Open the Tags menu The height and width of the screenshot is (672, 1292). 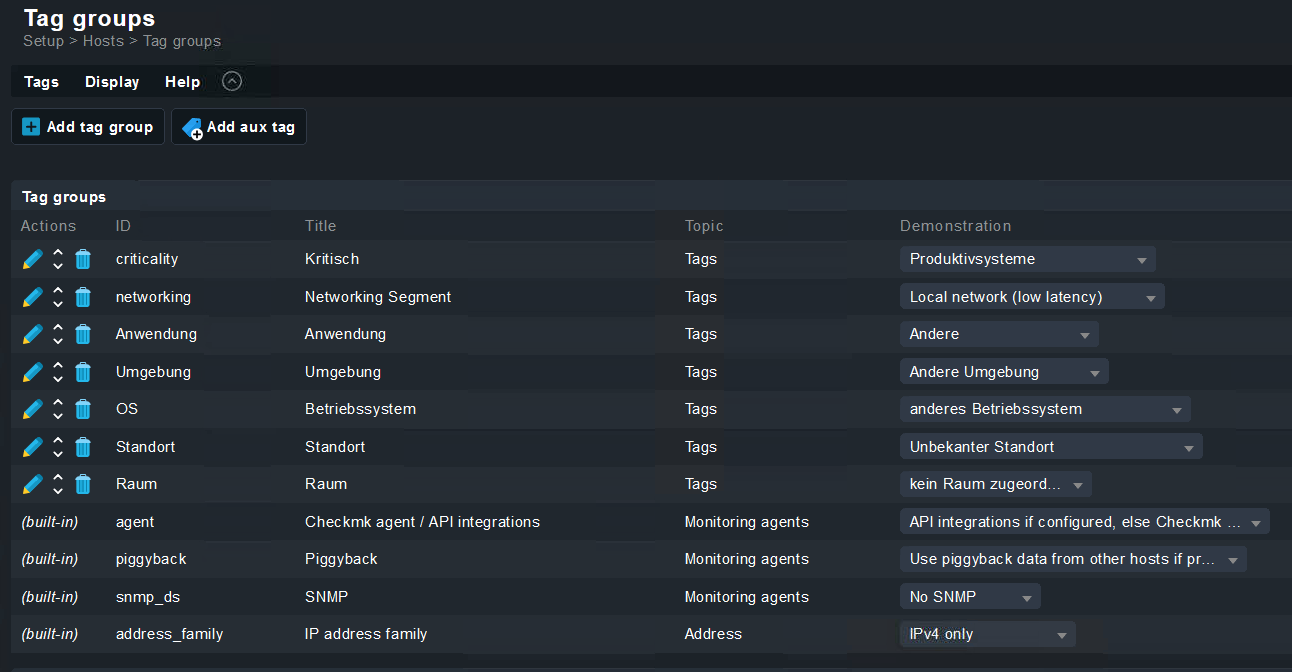pos(41,82)
